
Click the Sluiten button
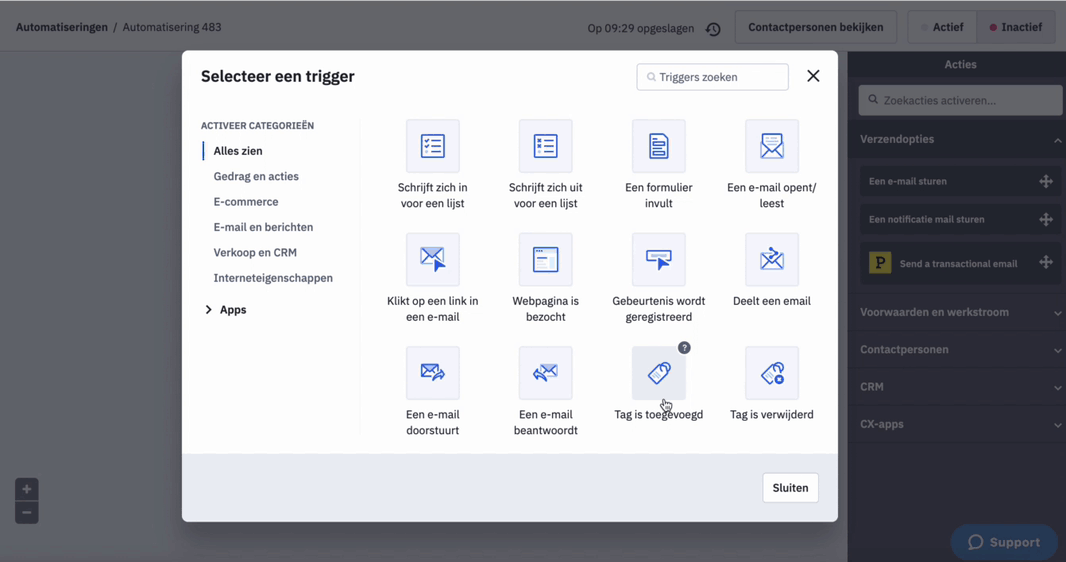pos(790,488)
